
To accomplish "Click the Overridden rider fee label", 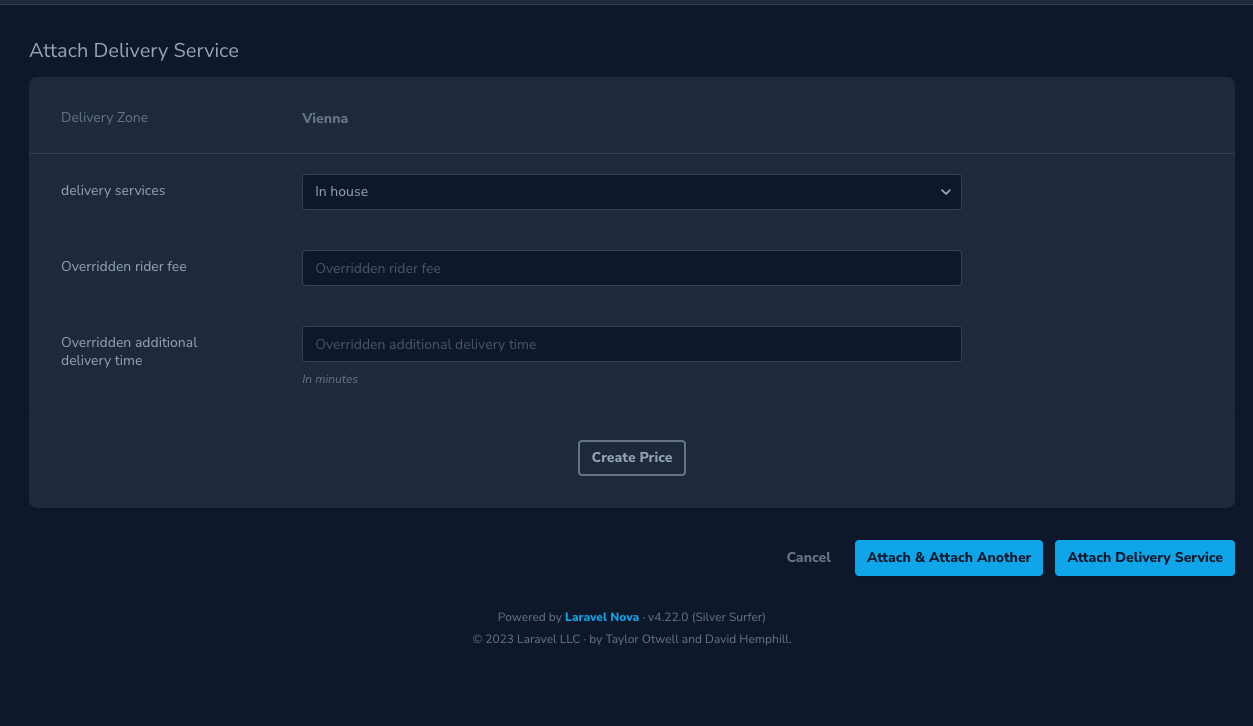I will click(x=123, y=266).
